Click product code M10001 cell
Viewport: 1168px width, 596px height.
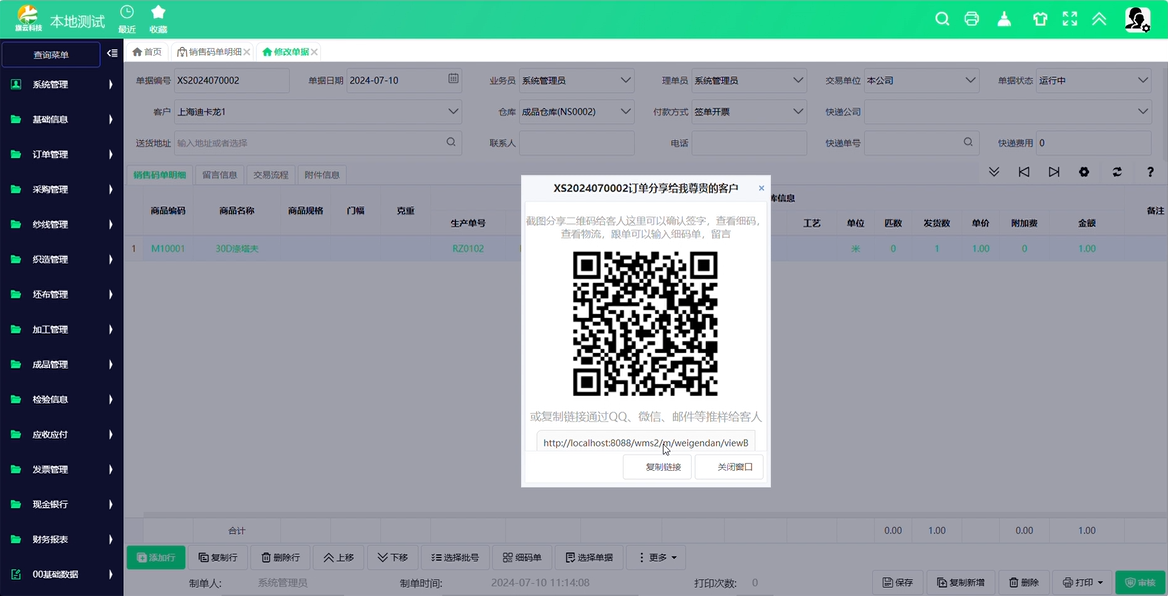(x=168, y=248)
